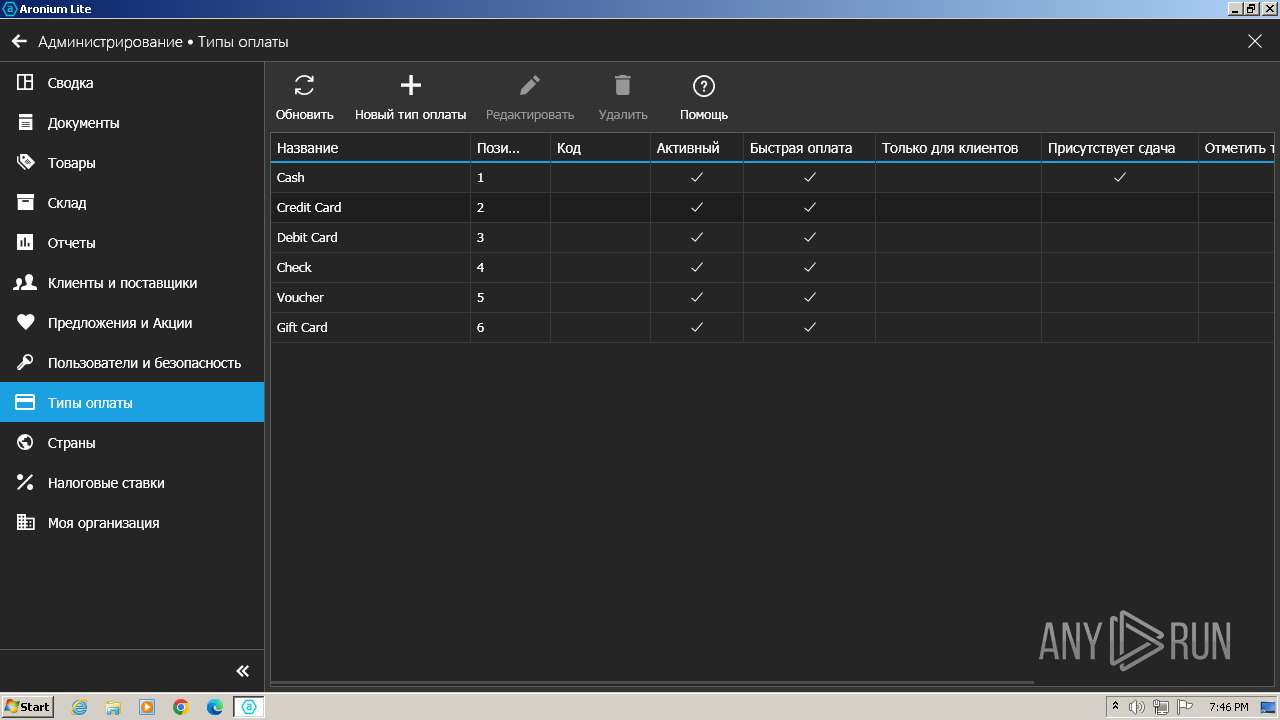
Task: Open media player from the taskbar
Action: tap(147, 707)
